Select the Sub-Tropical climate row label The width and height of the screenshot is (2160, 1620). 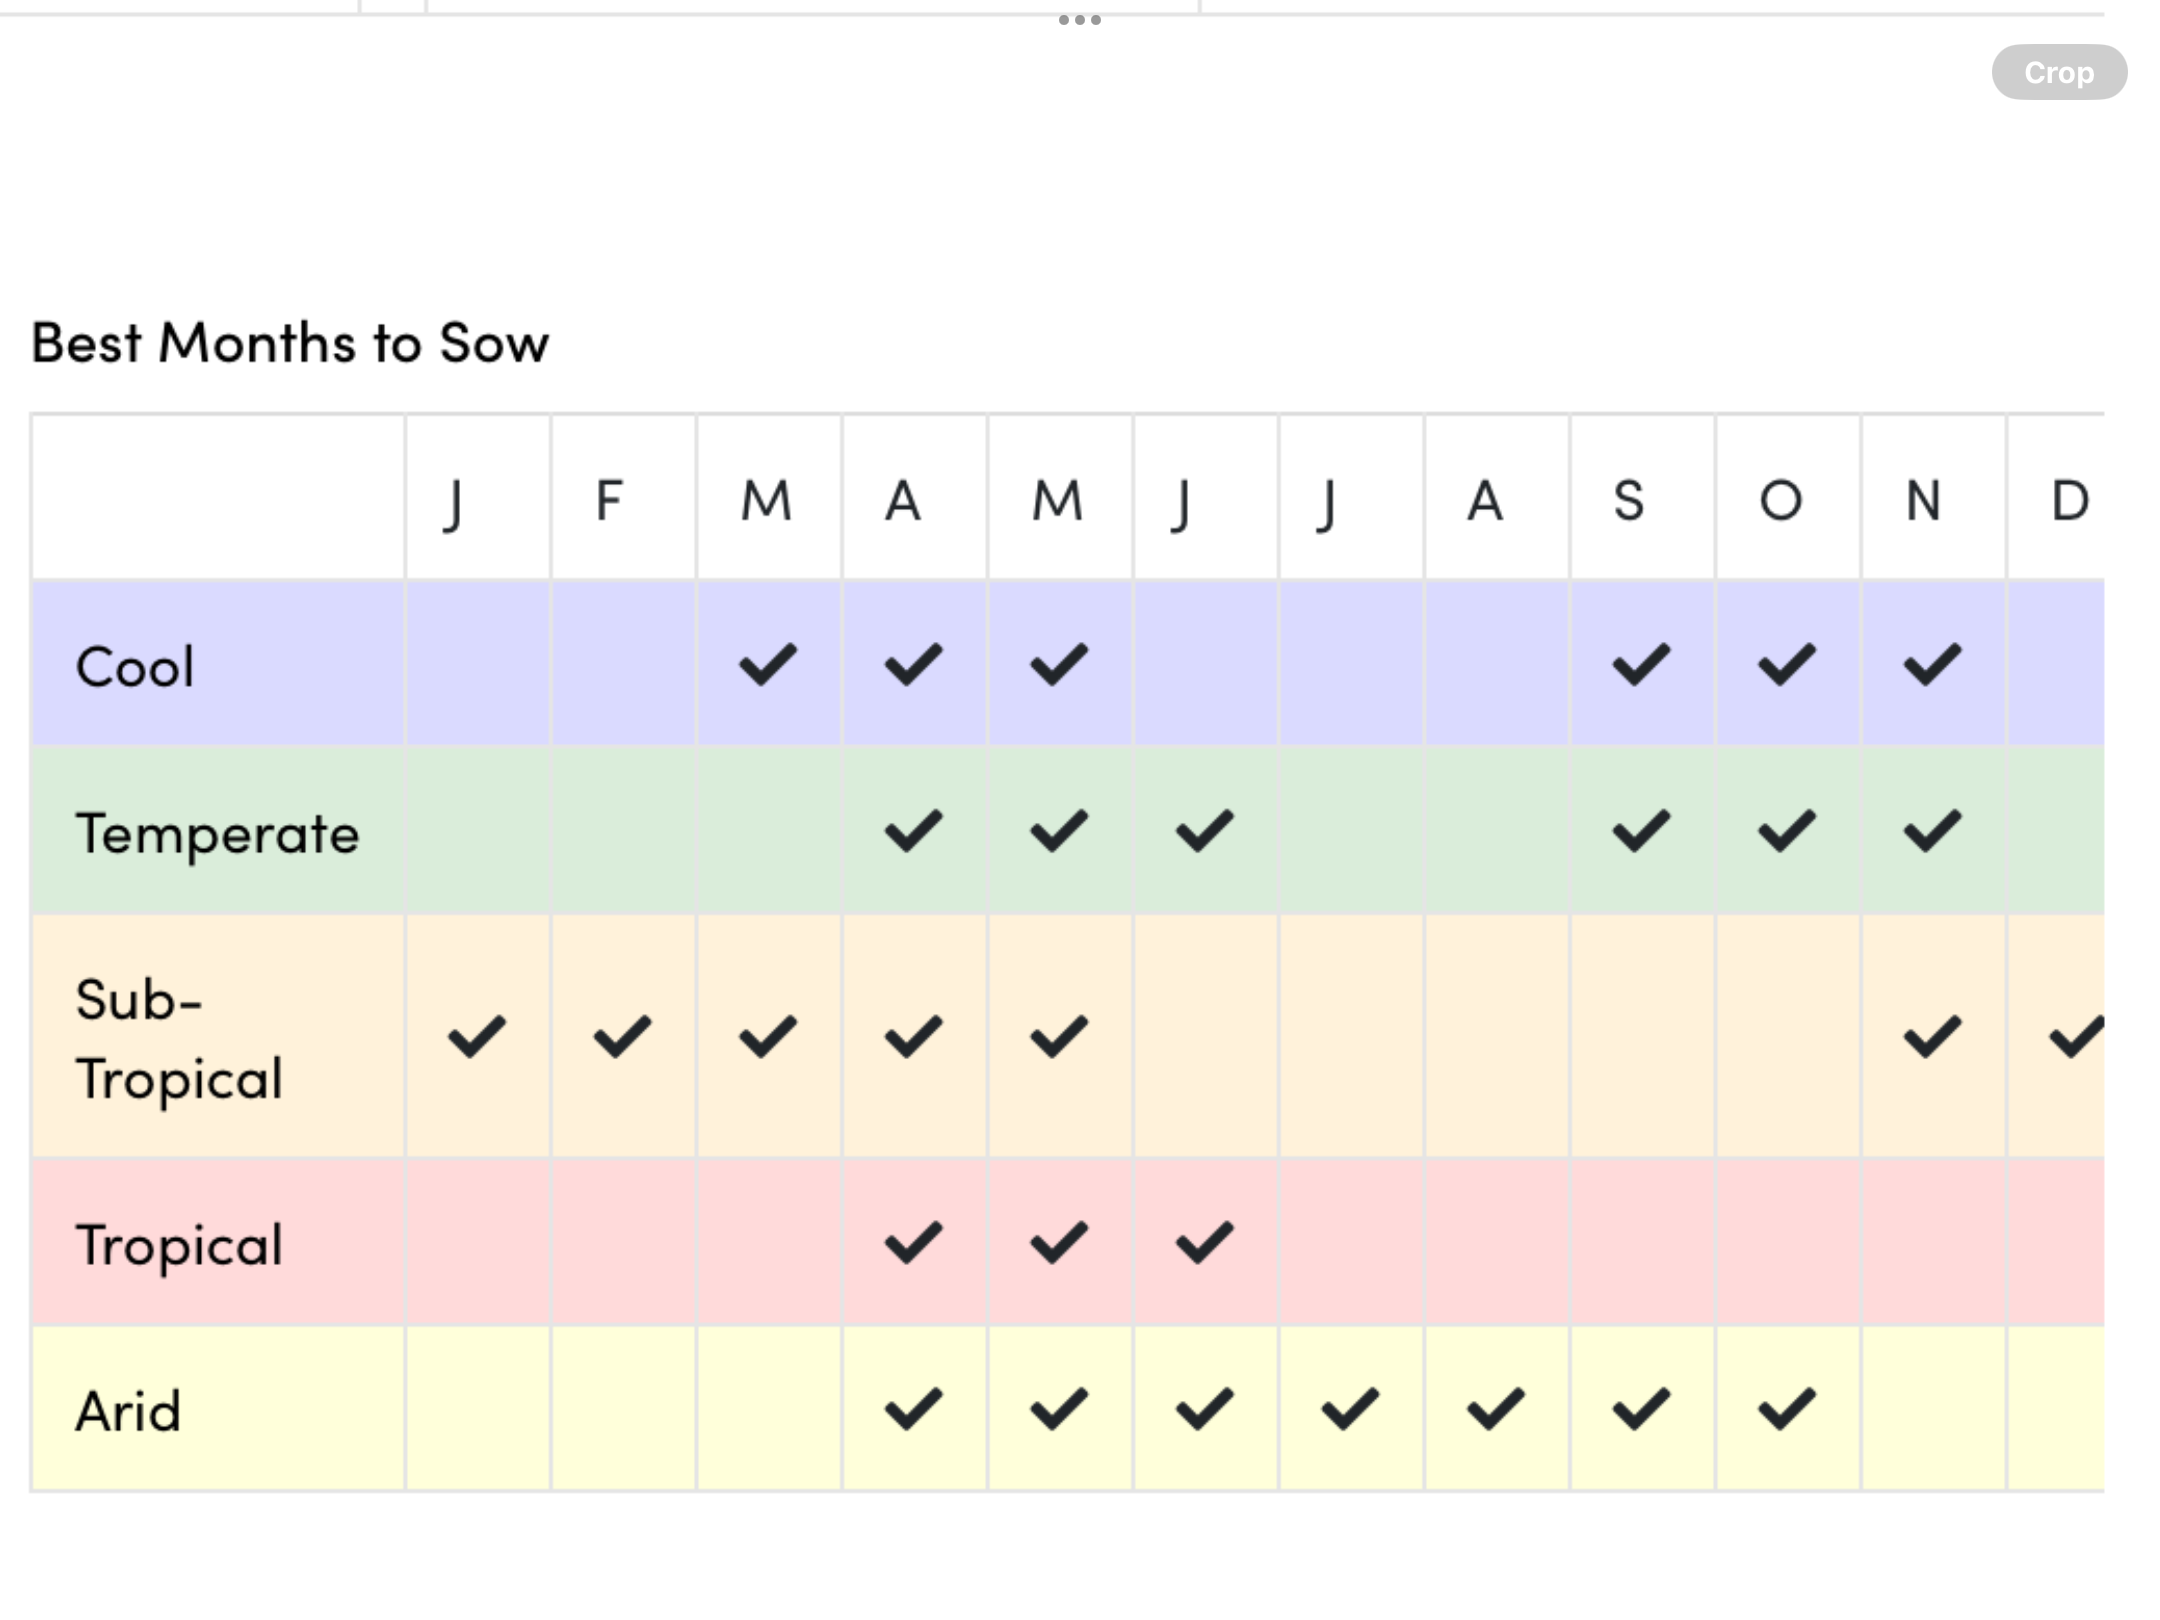point(179,1038)
